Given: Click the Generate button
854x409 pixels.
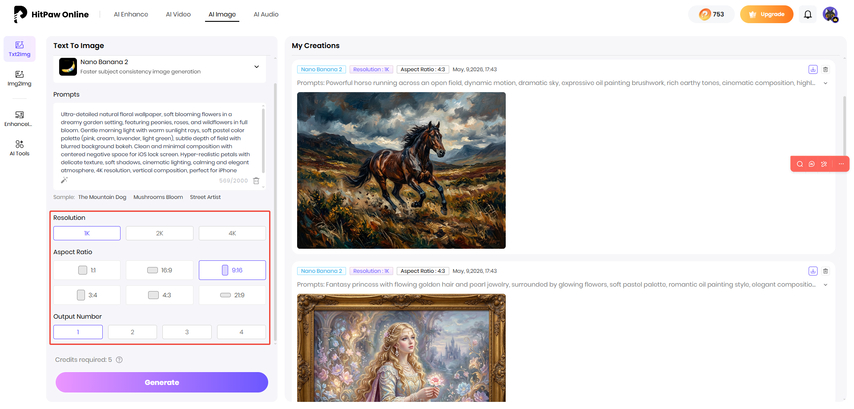Looking at the screenshot, I should coord(162,382).
